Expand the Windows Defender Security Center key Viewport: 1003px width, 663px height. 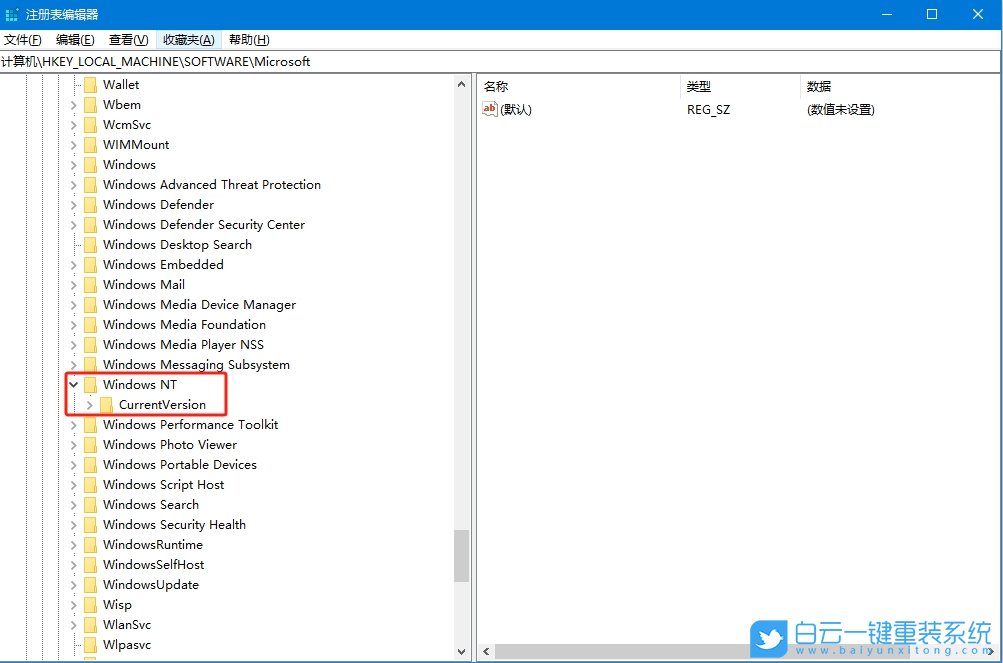pos(73,224)
